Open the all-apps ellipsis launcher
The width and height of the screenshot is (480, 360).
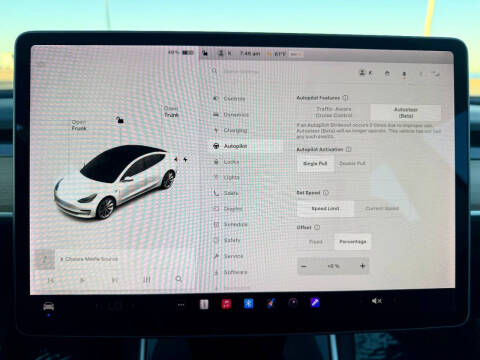coord(181,305)
